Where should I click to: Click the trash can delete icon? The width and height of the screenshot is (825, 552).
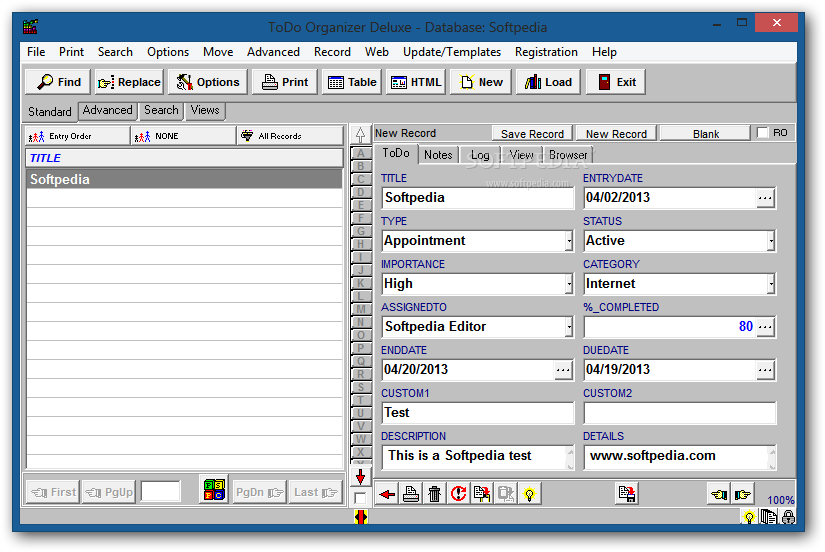pyautogui.click(x=435, y=494)
